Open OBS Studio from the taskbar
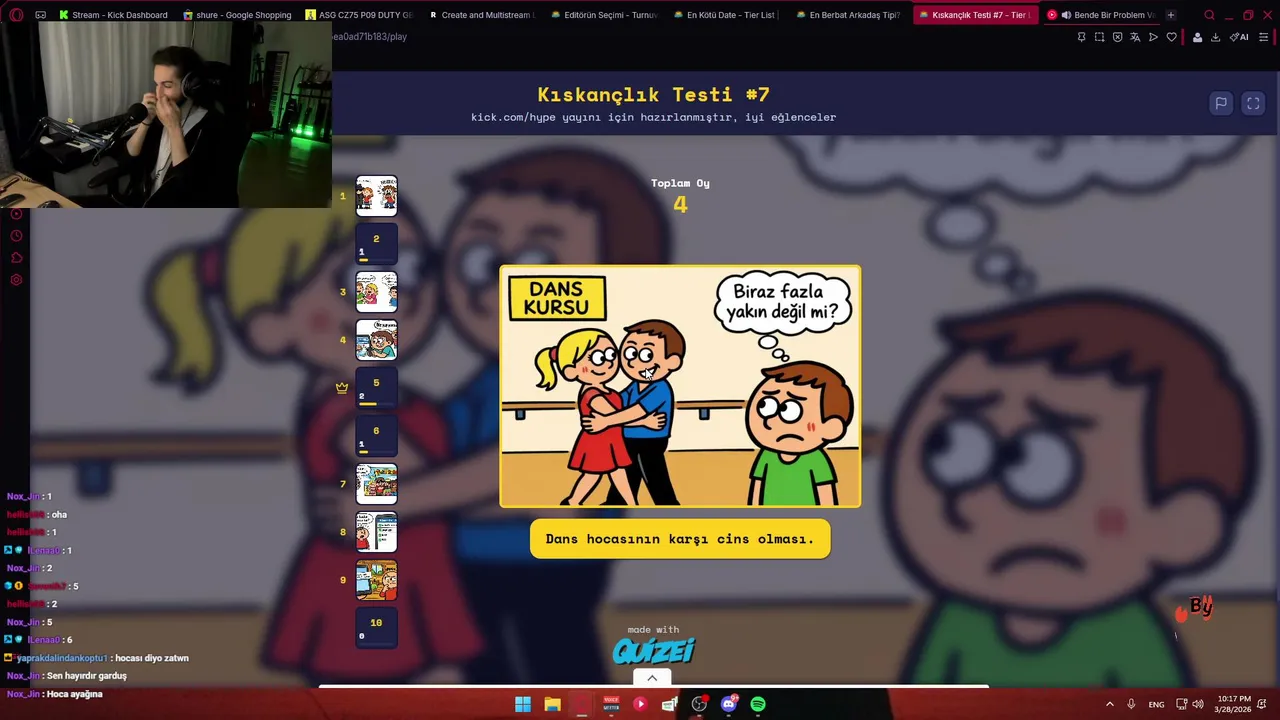The width and height of the screenshot is (1280, 720). pos(699,704)
